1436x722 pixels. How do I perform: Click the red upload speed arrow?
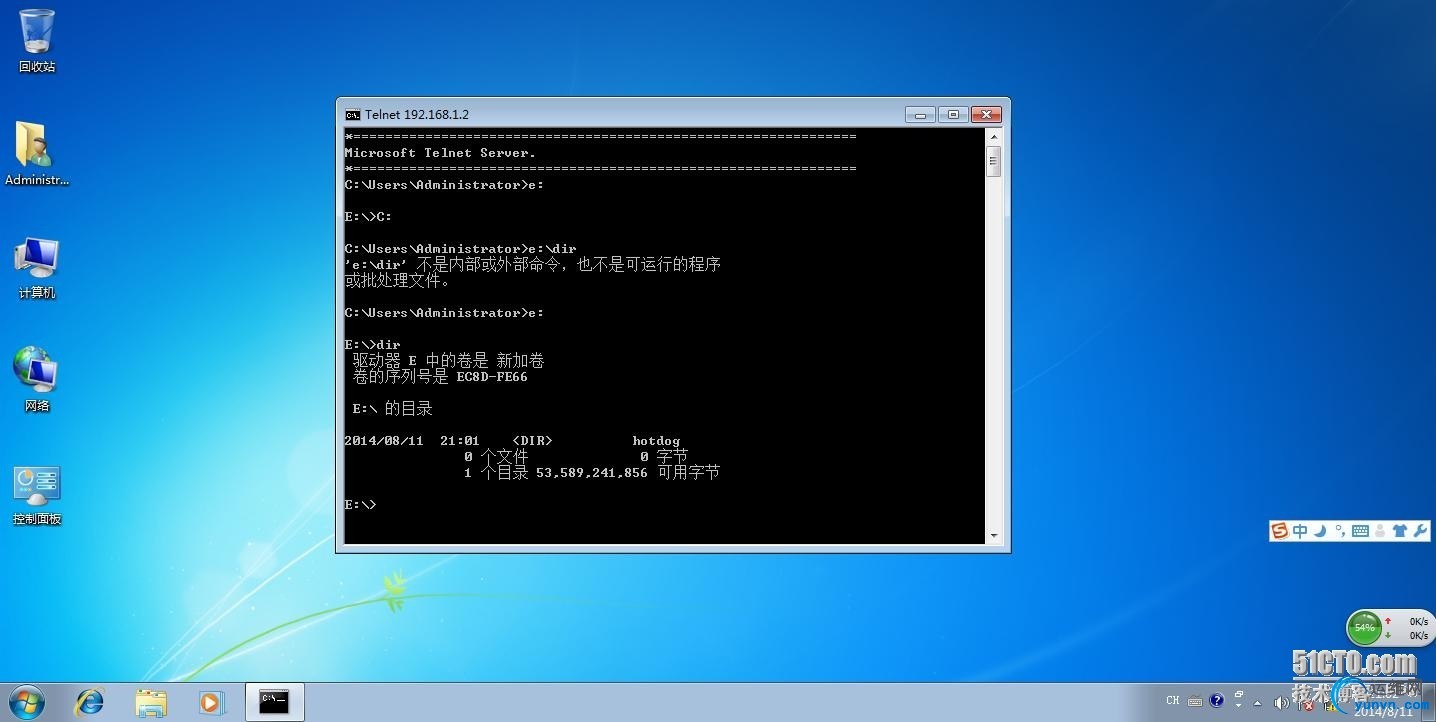coord(1388,621)
